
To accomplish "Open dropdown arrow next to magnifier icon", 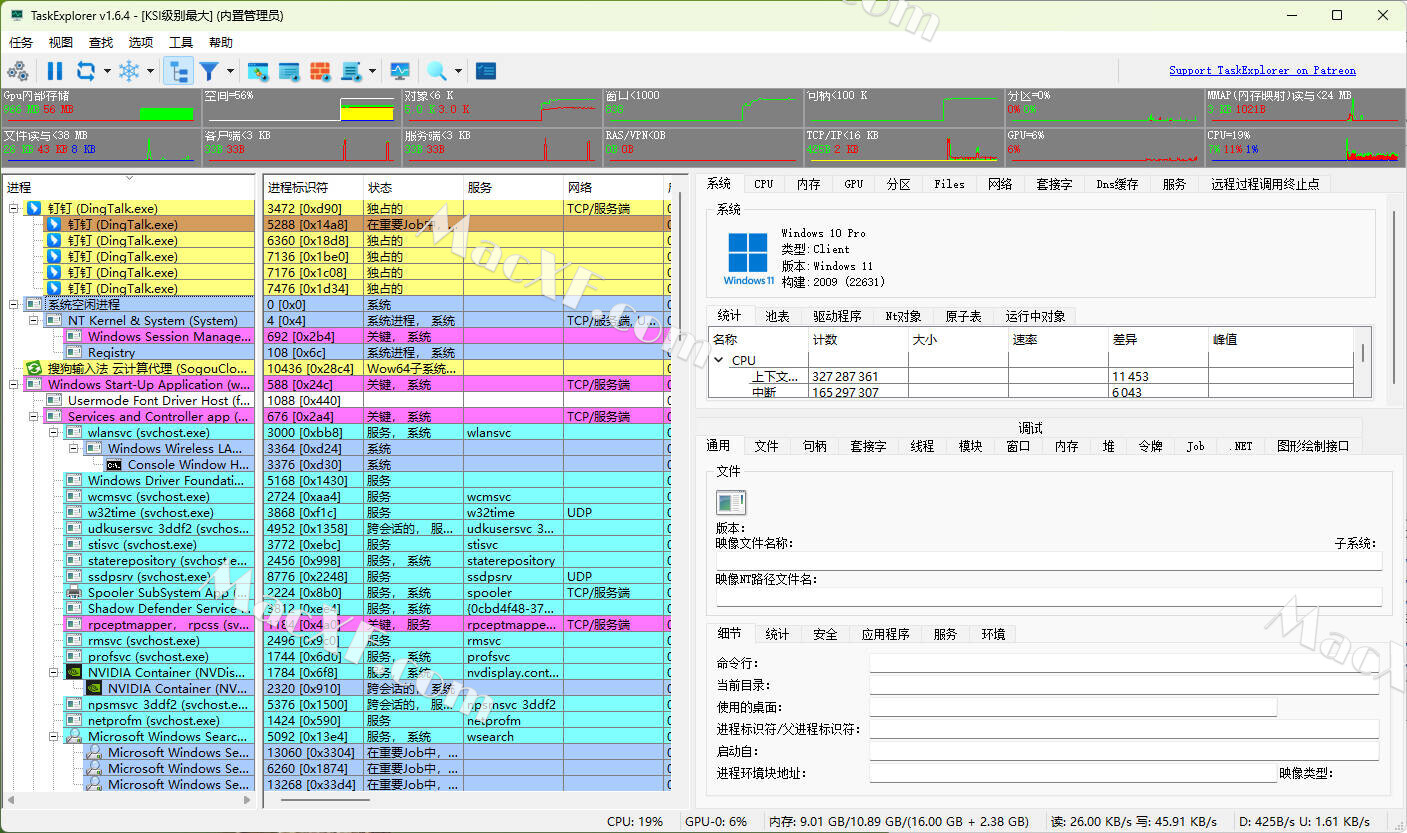I will 458,71.
